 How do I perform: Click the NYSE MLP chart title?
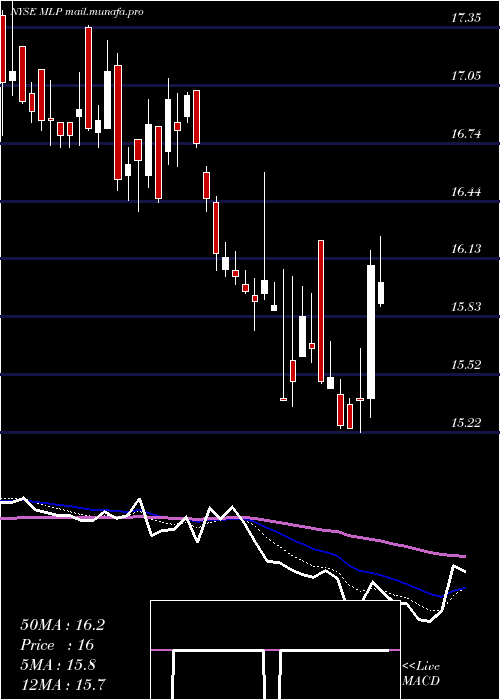pyautogui.click(x=76, y=12)
